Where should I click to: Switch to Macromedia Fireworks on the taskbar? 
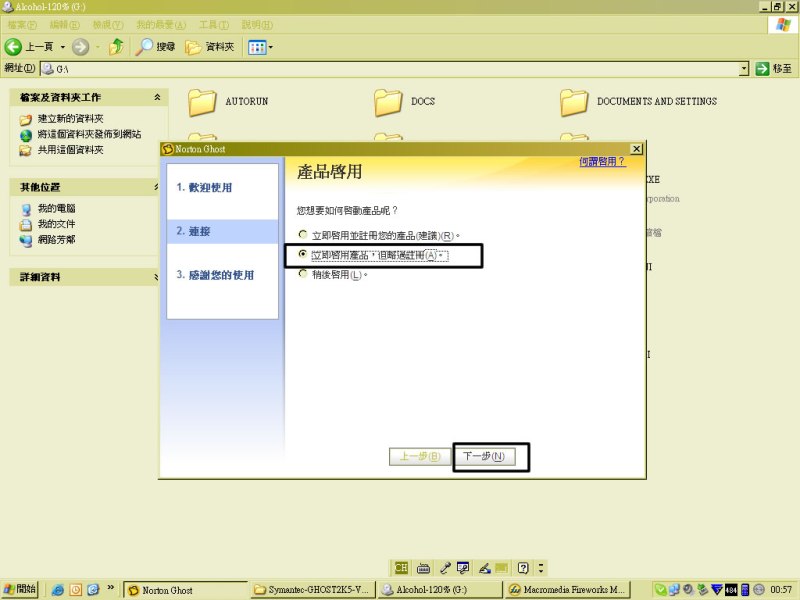(567, 590)
